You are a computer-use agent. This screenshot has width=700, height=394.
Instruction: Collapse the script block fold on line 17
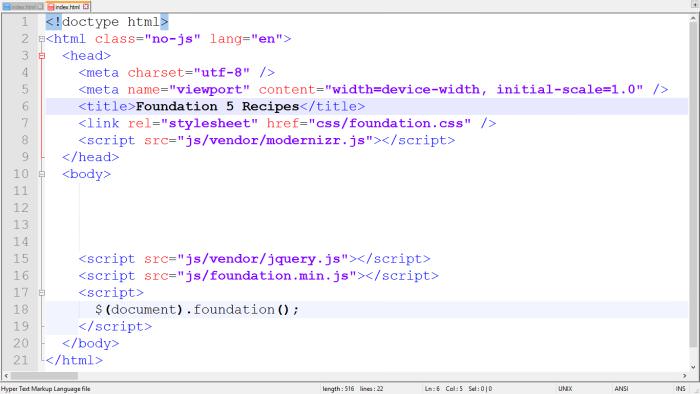coord(42,293)
